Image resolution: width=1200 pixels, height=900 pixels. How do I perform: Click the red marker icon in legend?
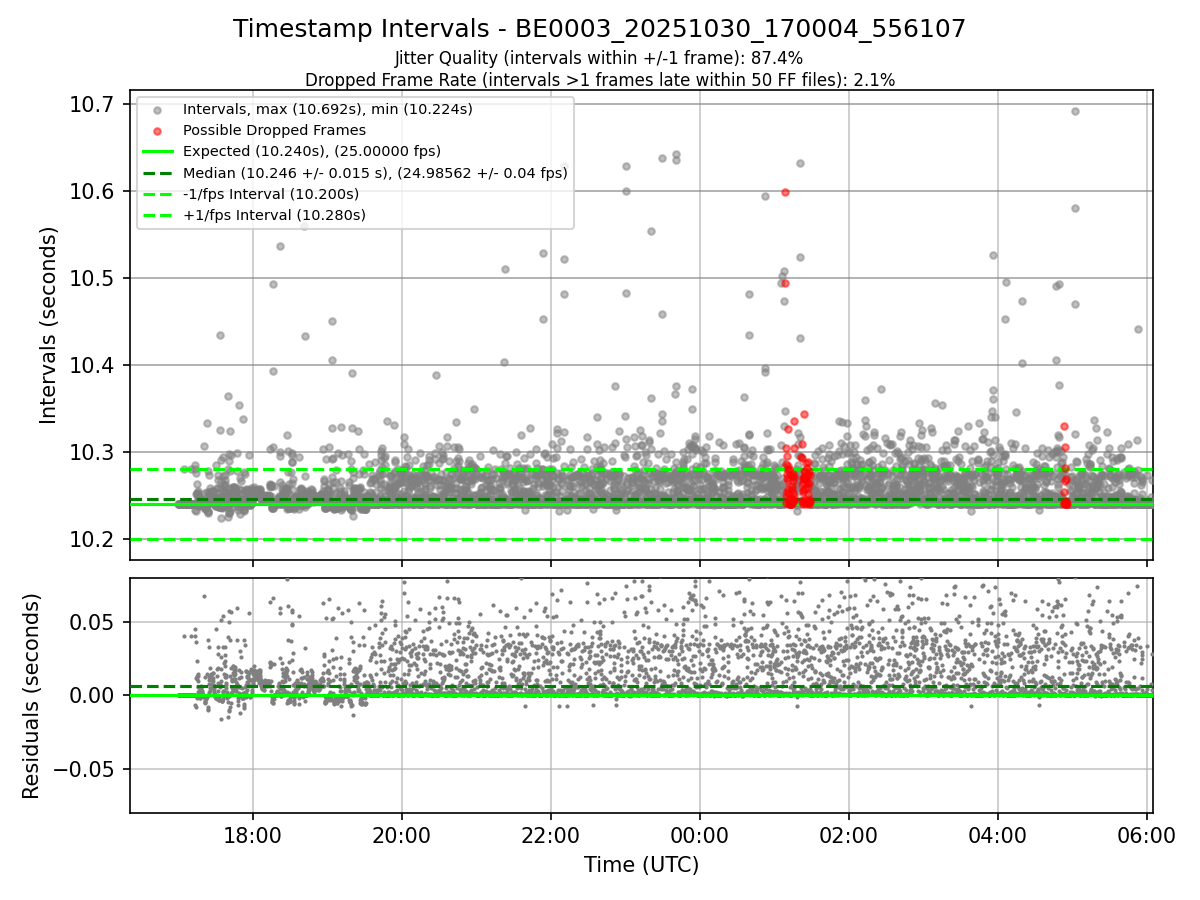(157, 130)
